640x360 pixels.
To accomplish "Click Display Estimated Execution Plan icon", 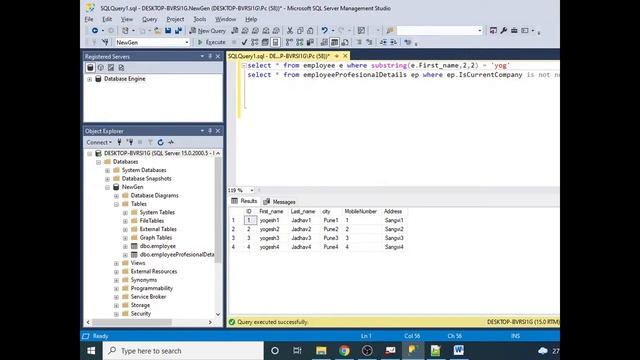I will pos(254,42).
